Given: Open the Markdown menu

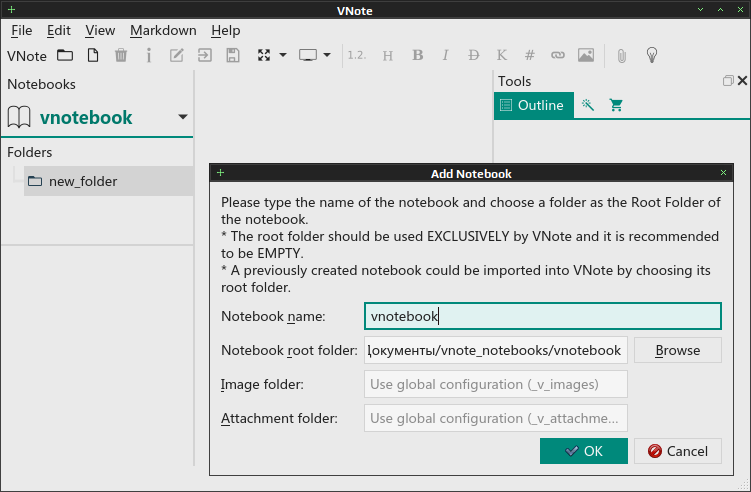Looking at the screenshot, I should click(x=163, y=31).
